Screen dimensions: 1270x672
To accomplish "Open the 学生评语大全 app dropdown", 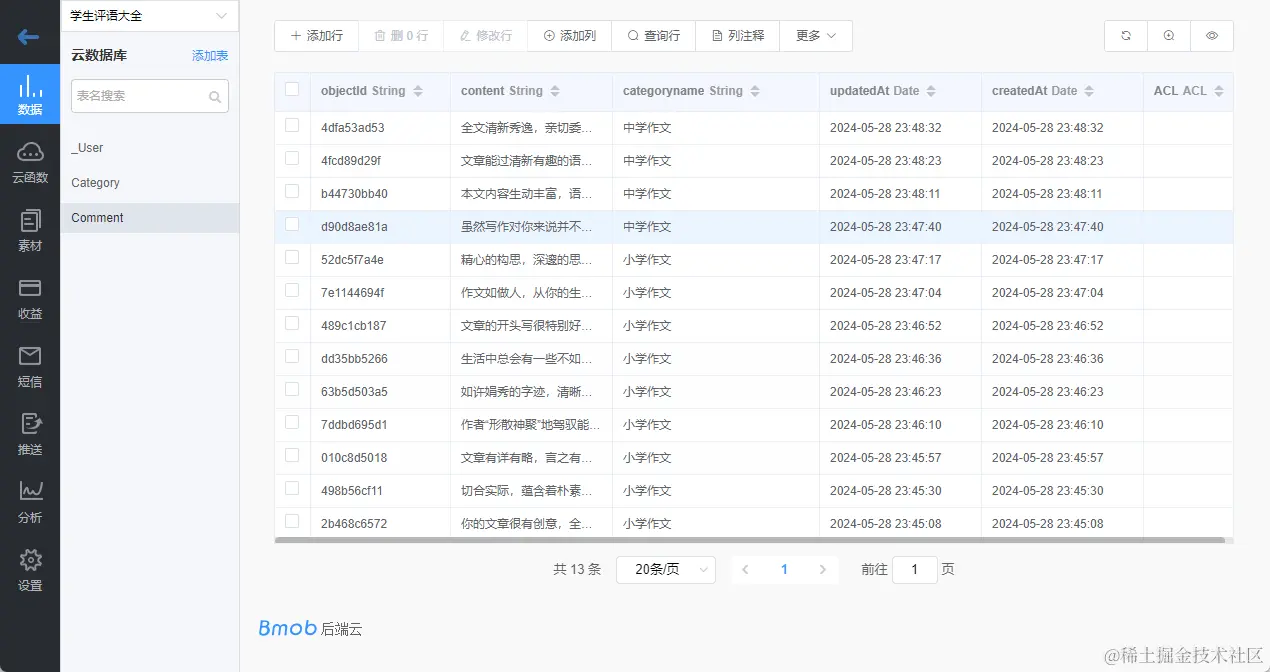I will coord(150,16).
